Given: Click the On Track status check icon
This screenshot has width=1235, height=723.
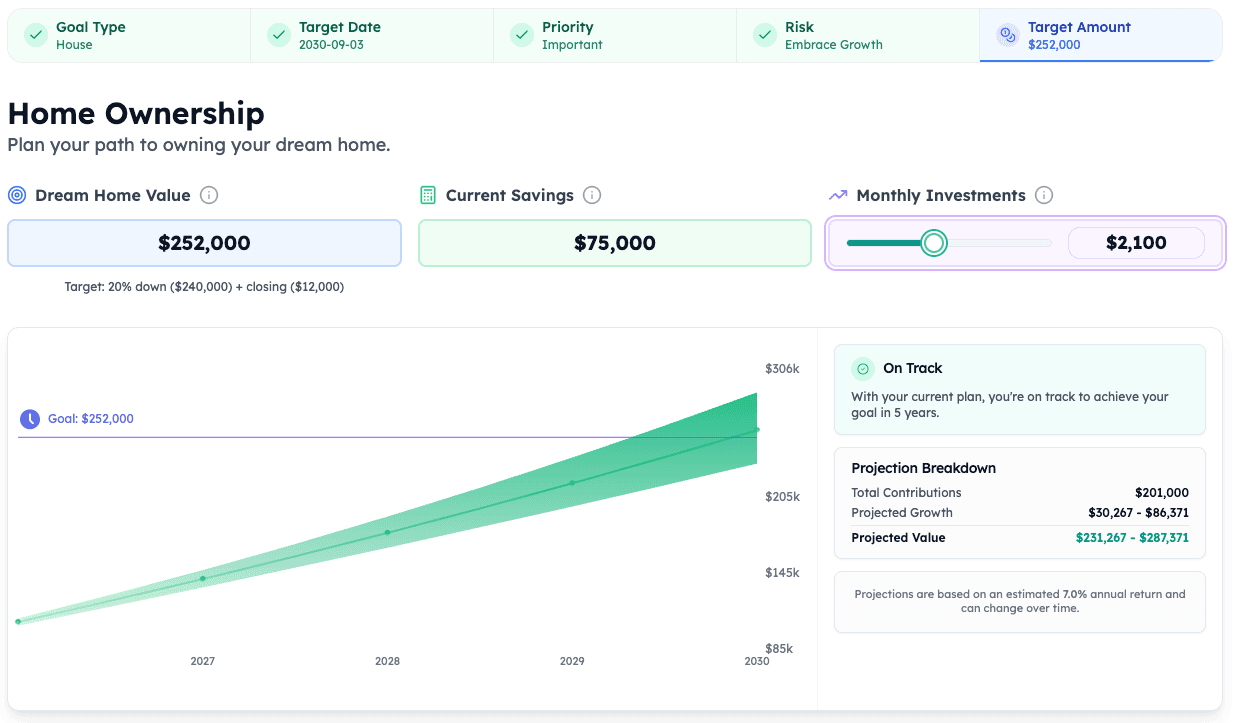Looking at the screenshot, I should 863,369.
